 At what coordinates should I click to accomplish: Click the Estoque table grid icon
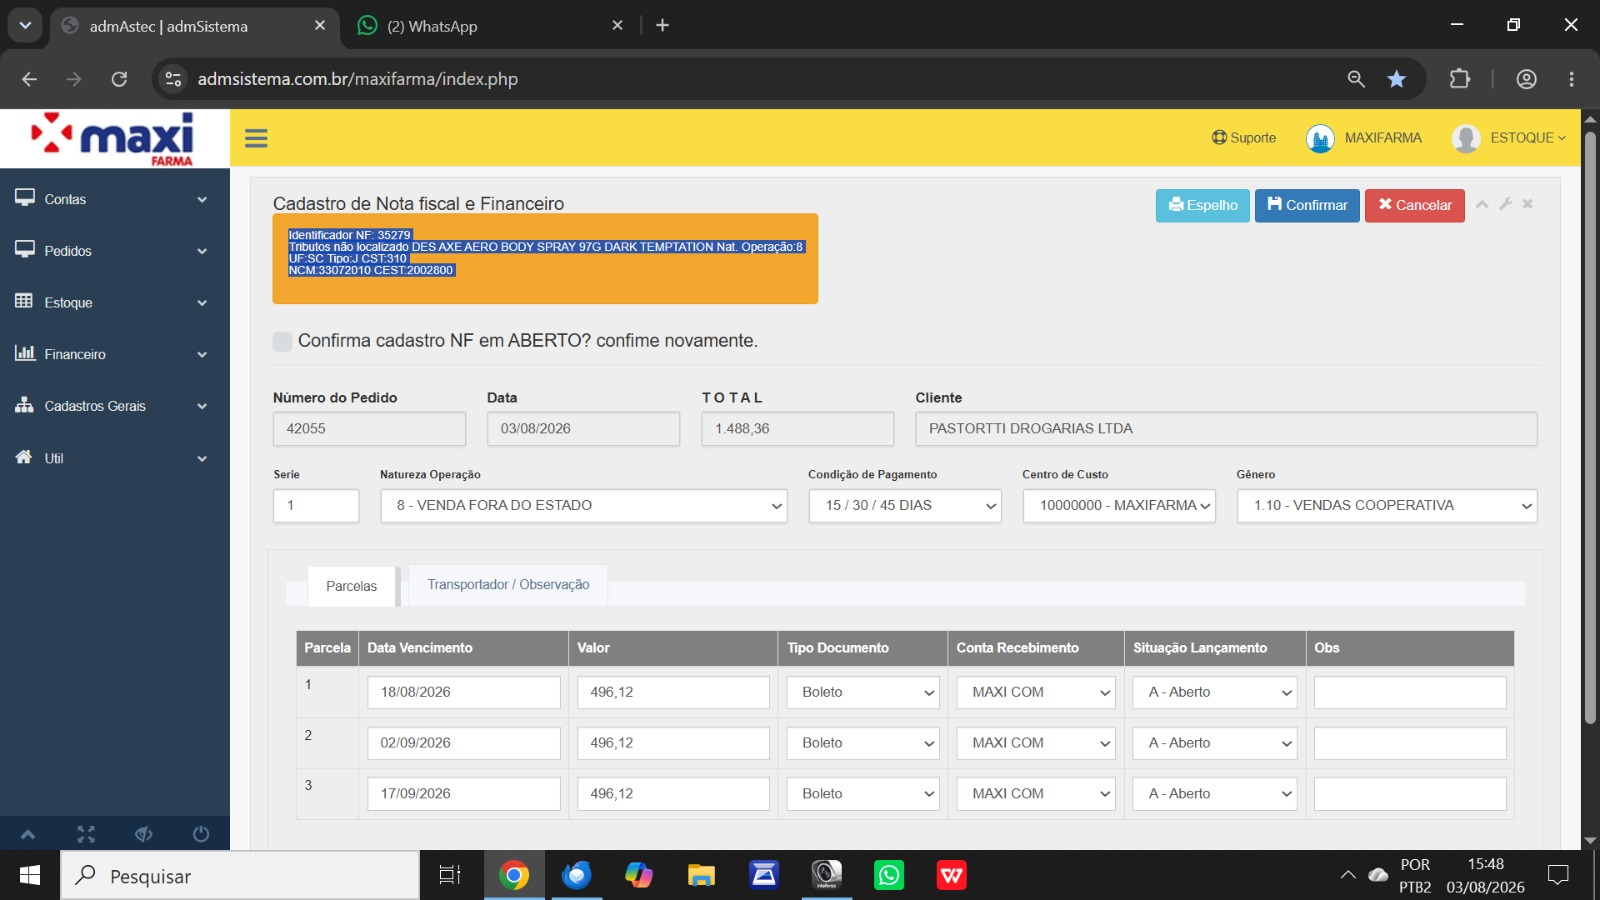24,301
